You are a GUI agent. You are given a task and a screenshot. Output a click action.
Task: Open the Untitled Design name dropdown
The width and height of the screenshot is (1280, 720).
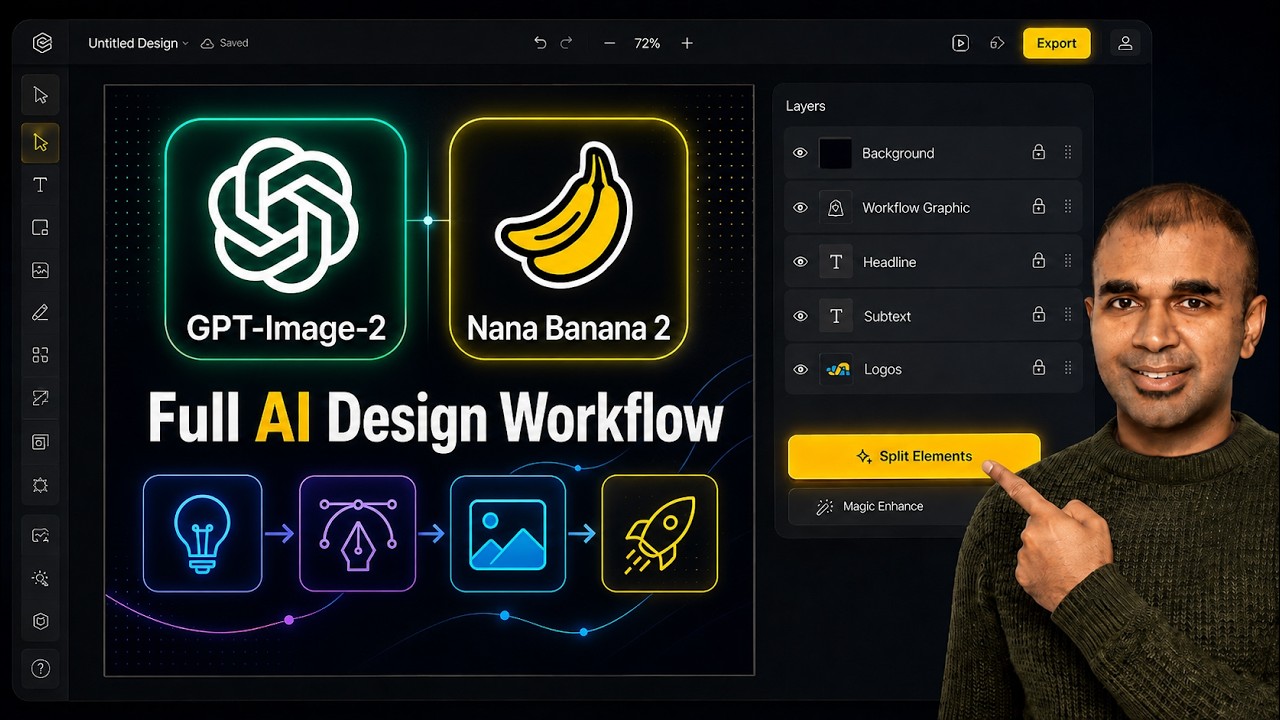tap(138, 43)
